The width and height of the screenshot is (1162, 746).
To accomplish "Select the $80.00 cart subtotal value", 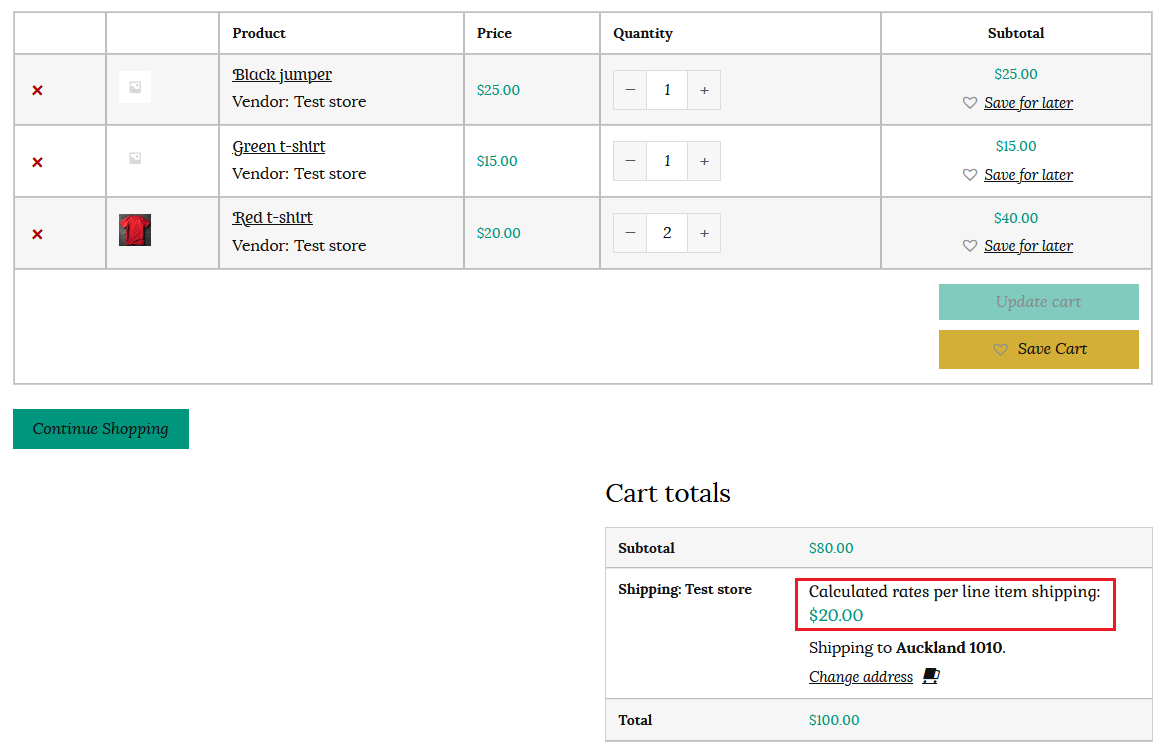I will click(x=831, y=548).
